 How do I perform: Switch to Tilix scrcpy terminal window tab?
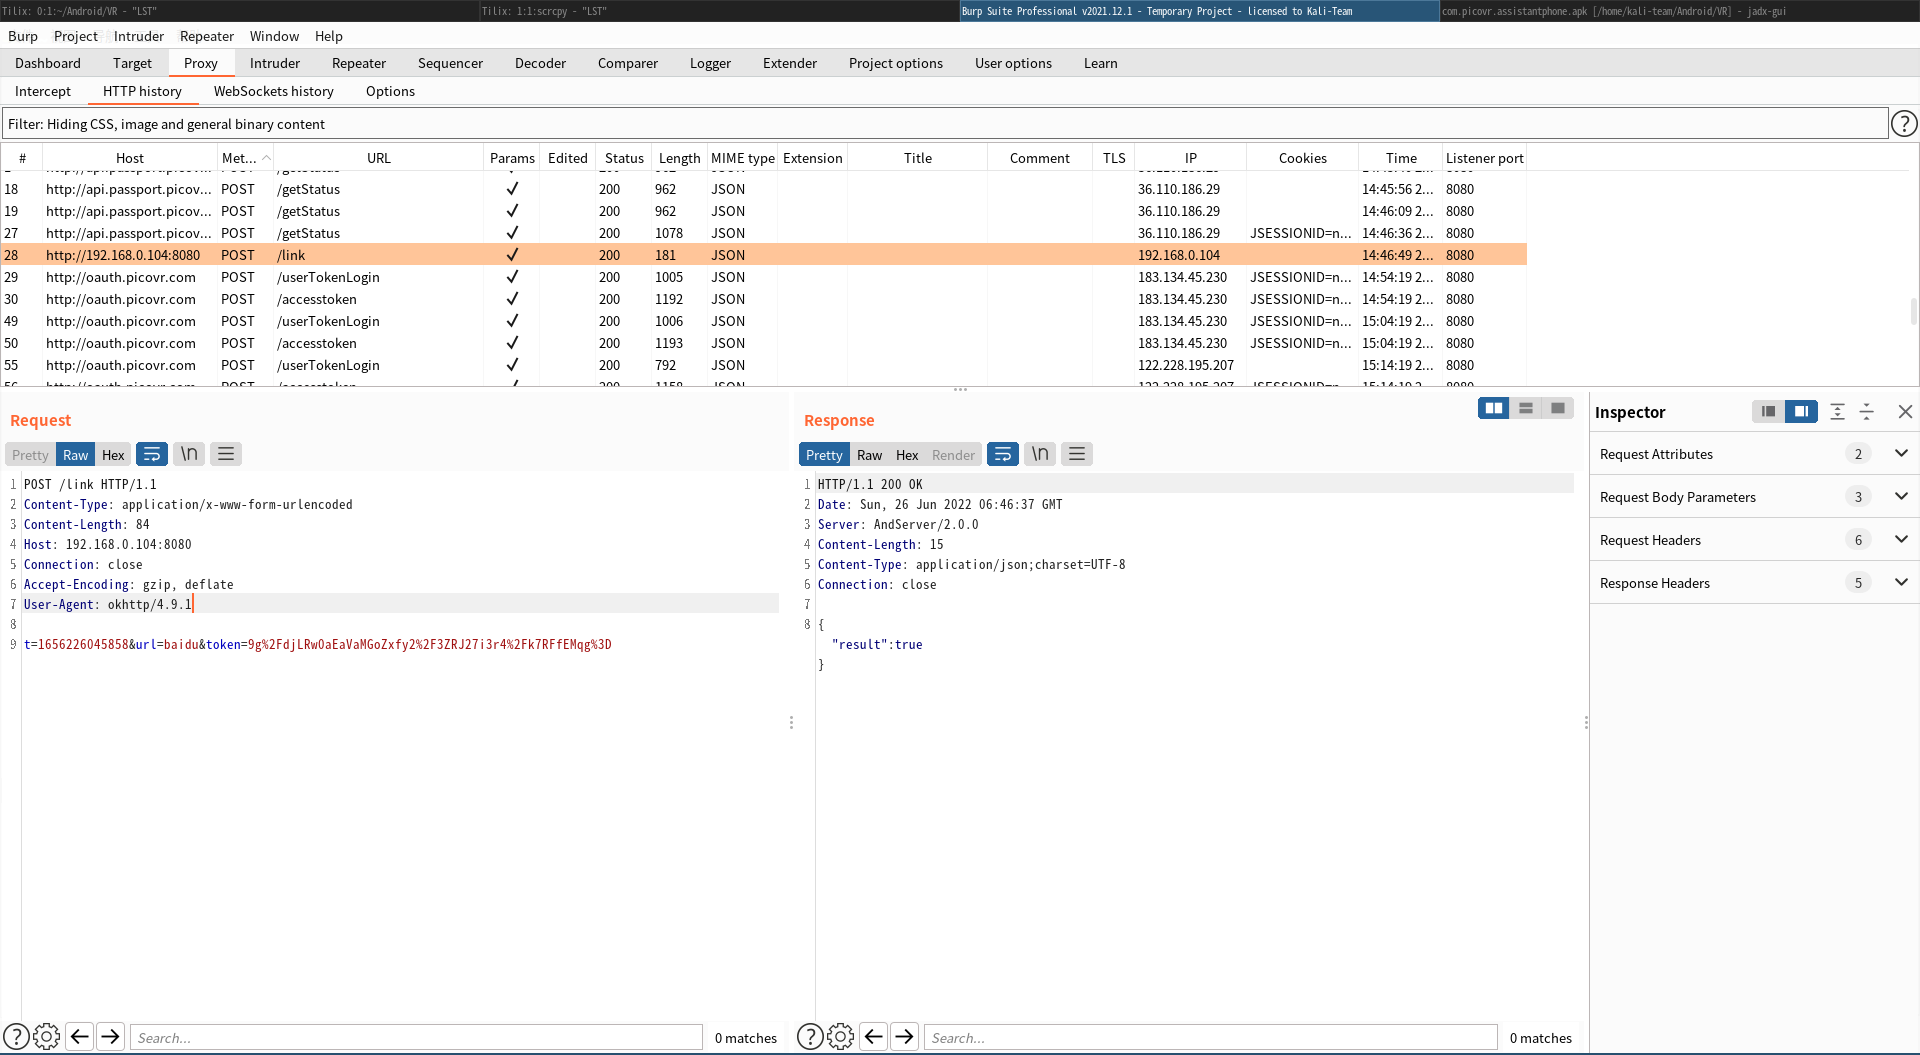point(719,11)
